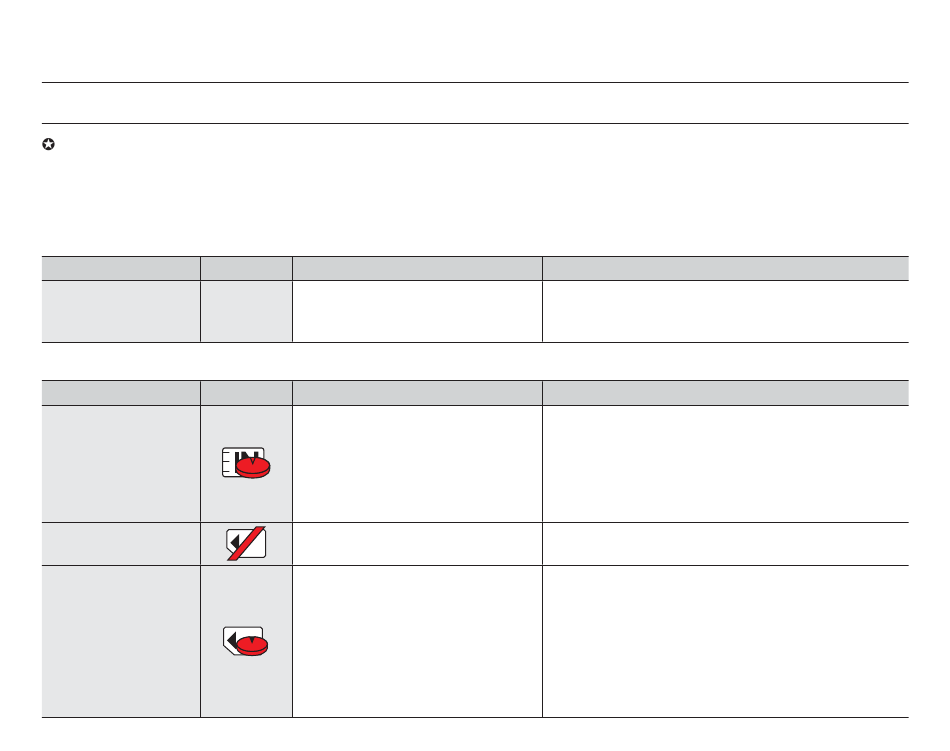Image resolution: width=950 pixels, height=751 pixels.
Task: Click gray first data cell in upper table
Action: tap(121, 311)
